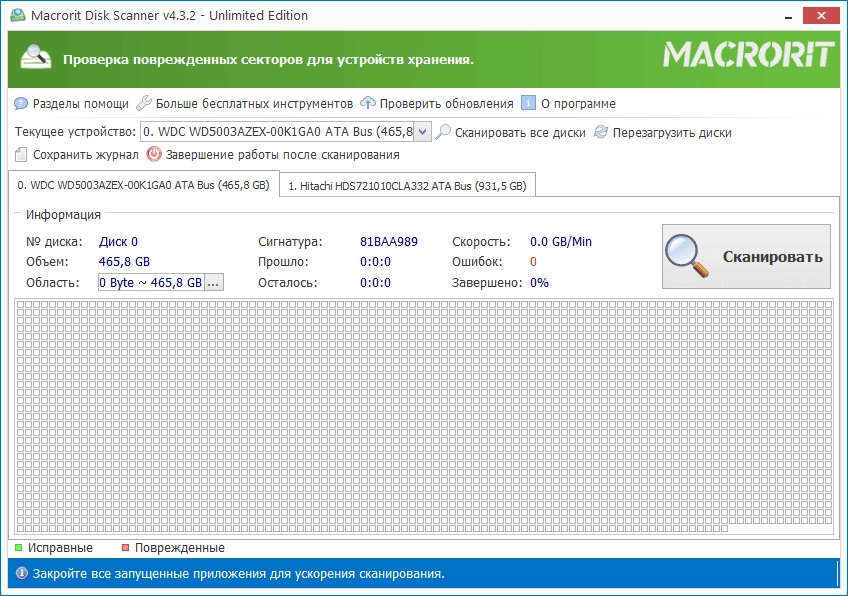
Task: Click the MACRORIT logo in banner
Action: click(x=748, y=55)
